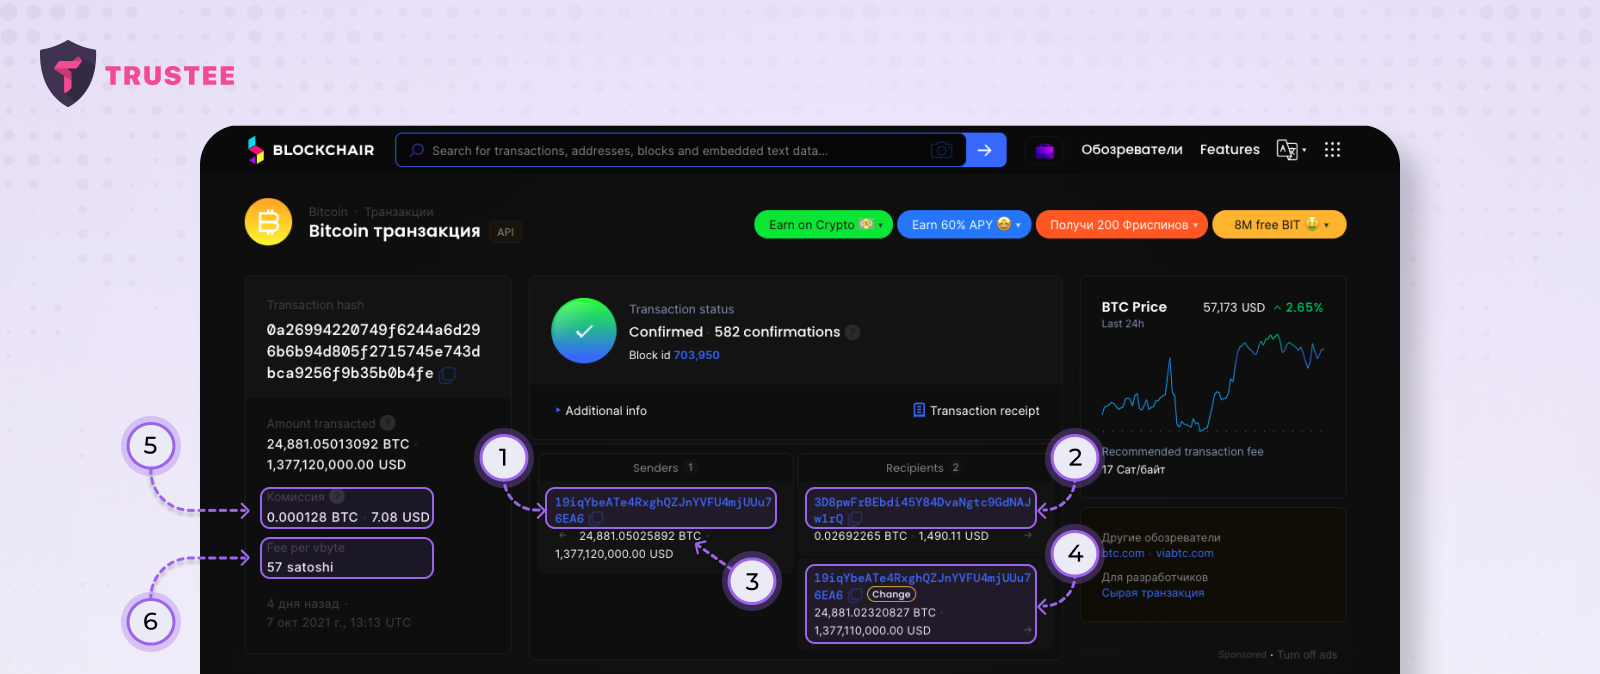
Task: Open the Features menu
Action: 1230,150
